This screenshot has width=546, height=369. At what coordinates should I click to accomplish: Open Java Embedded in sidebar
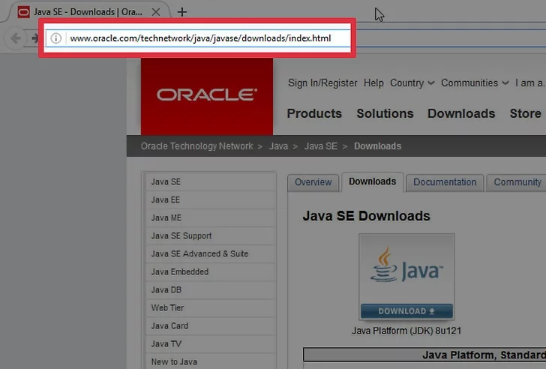pos(211,272)
